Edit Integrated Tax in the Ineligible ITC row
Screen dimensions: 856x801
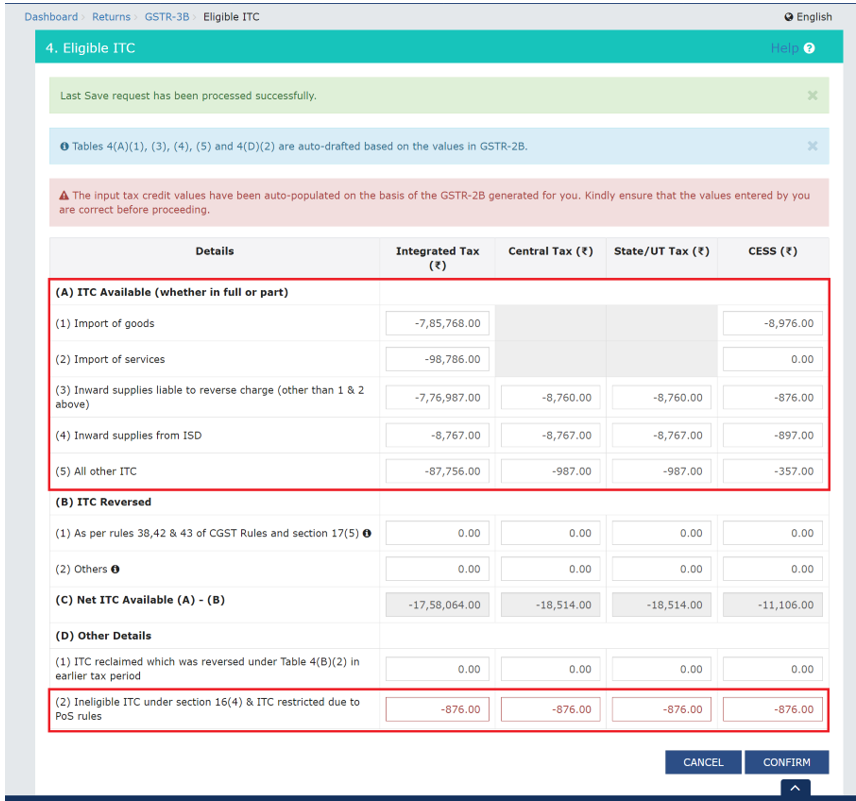[x=437, y=709]
